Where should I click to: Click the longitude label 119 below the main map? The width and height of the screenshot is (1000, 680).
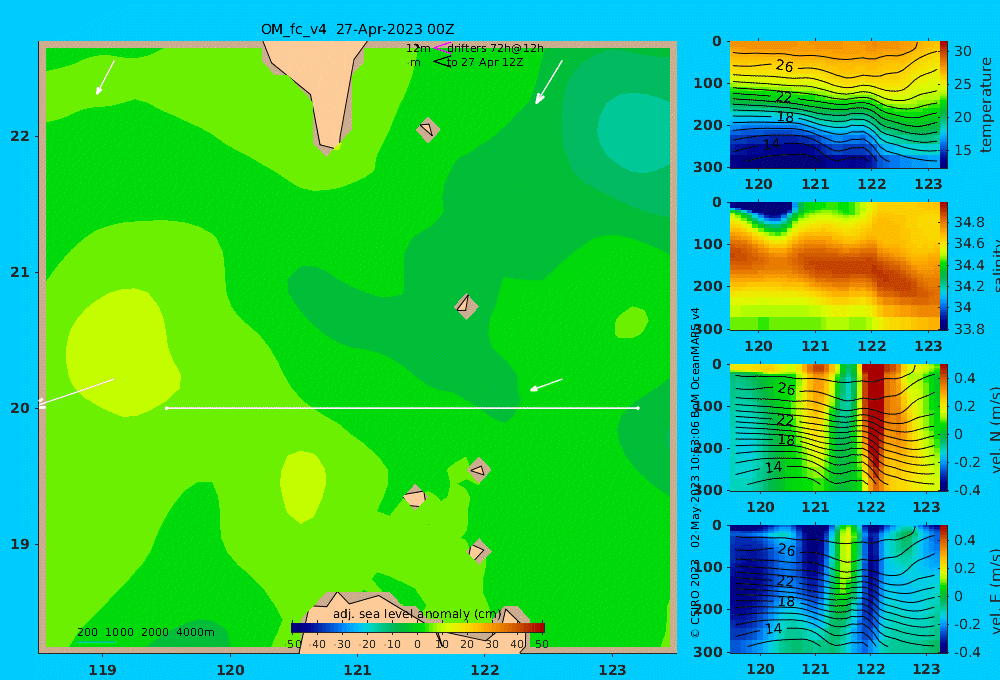point(102,670)
